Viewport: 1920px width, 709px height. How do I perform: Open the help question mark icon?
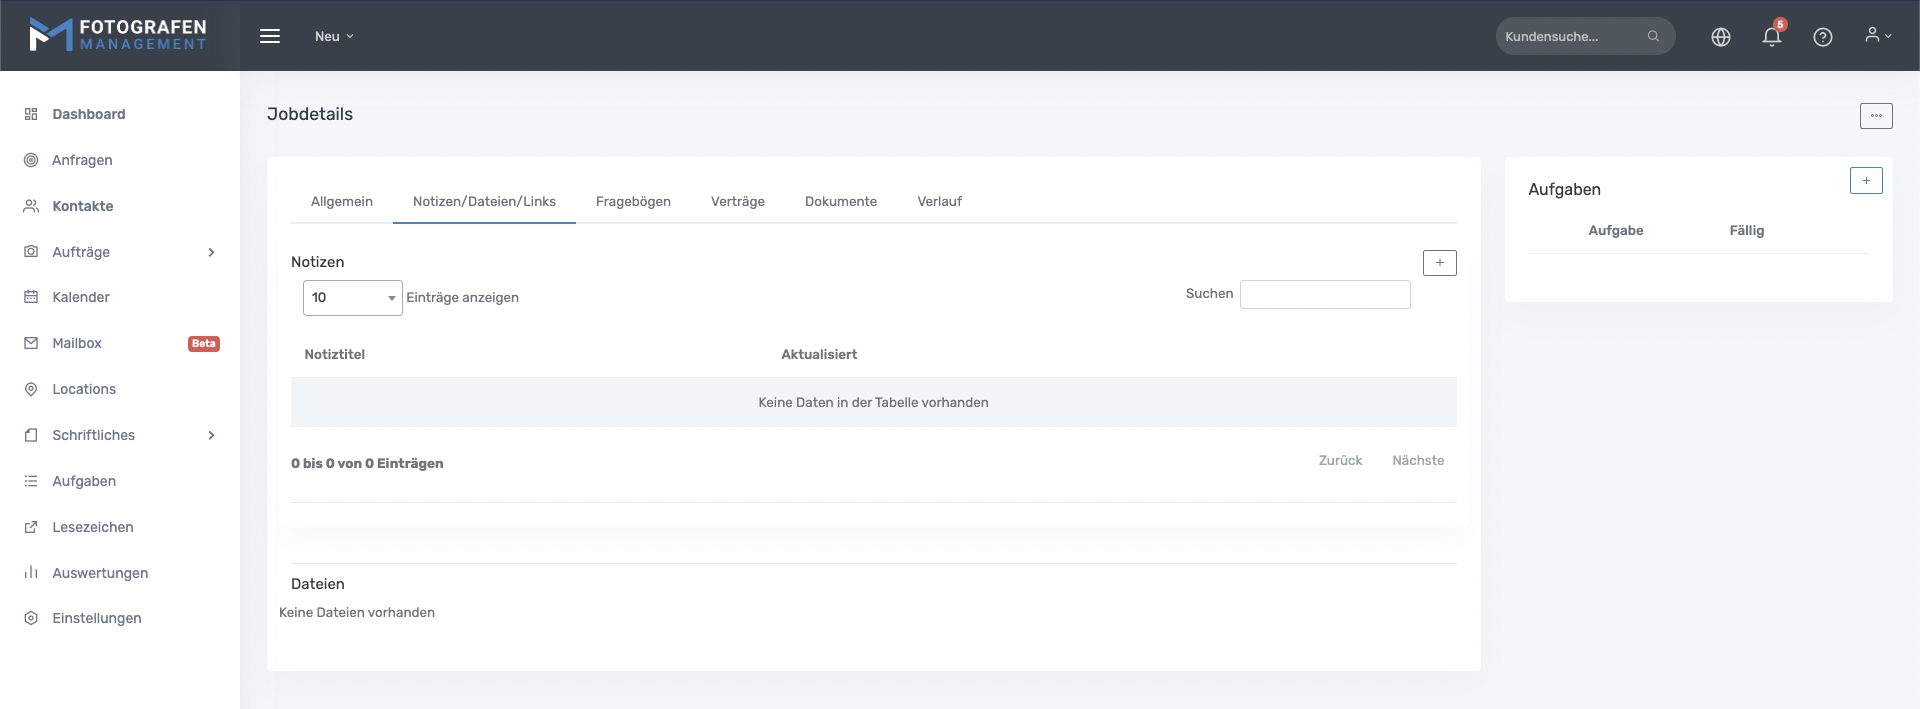tap(1822, 37)
